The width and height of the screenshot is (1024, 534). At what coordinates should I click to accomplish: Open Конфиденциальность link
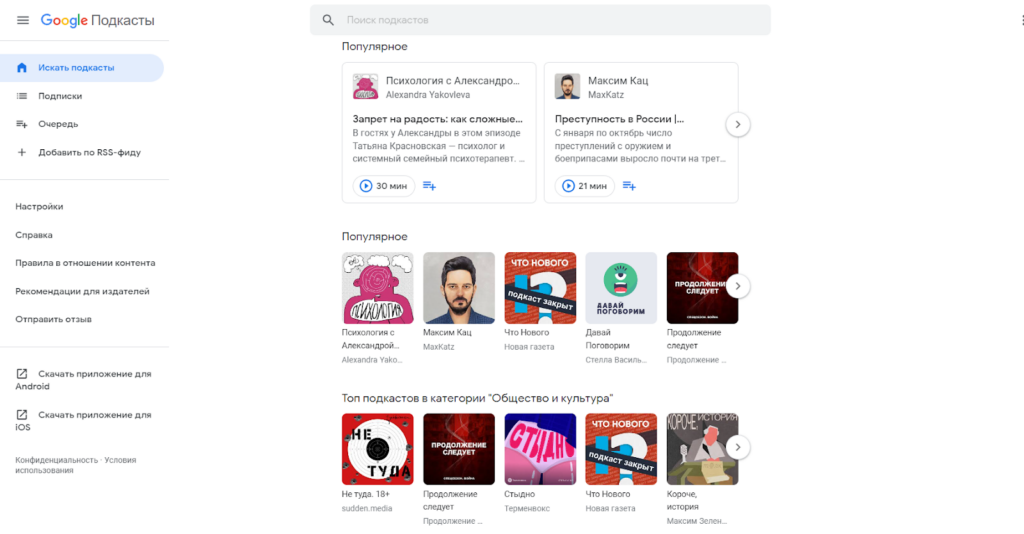coord(56,460)
